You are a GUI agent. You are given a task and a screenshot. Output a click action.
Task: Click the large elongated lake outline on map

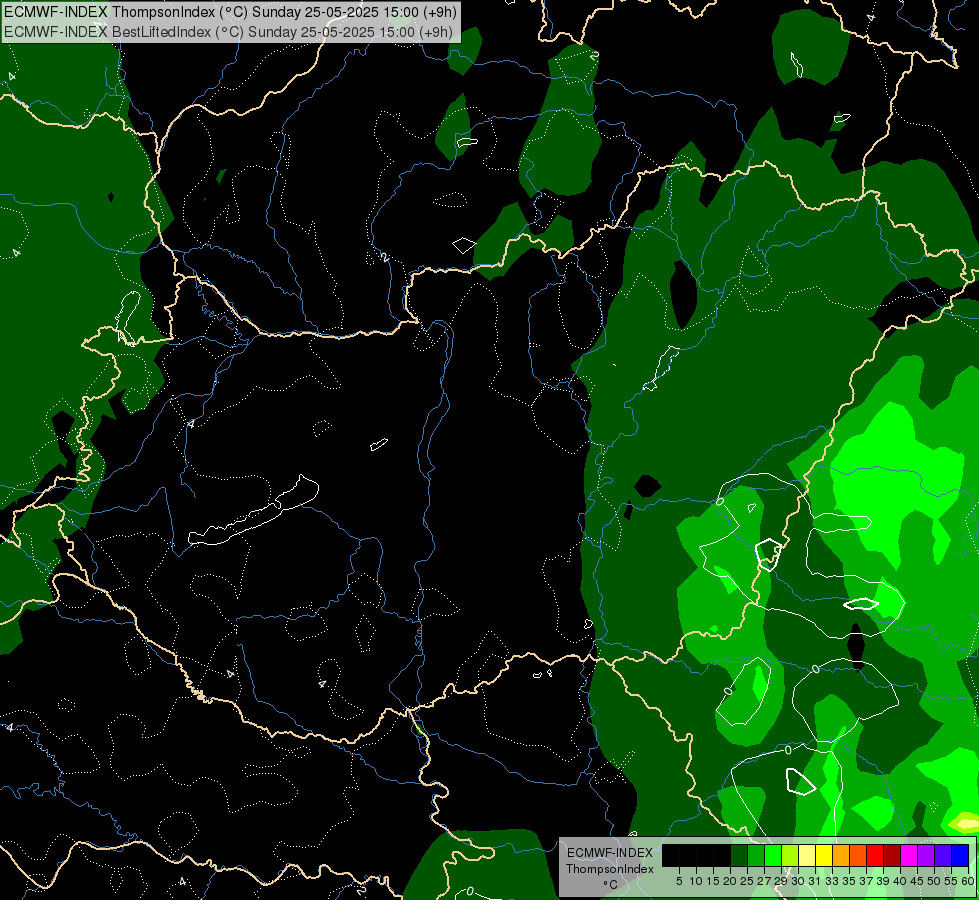253,510
